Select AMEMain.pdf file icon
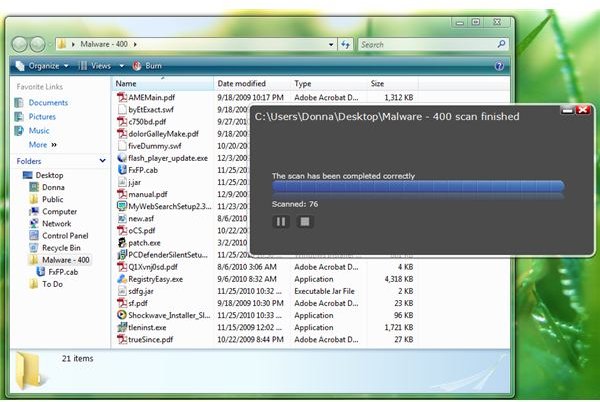Image resolution: width=600 pixels, height=402 pixels. pyautogui.click(x=122, y=98)
